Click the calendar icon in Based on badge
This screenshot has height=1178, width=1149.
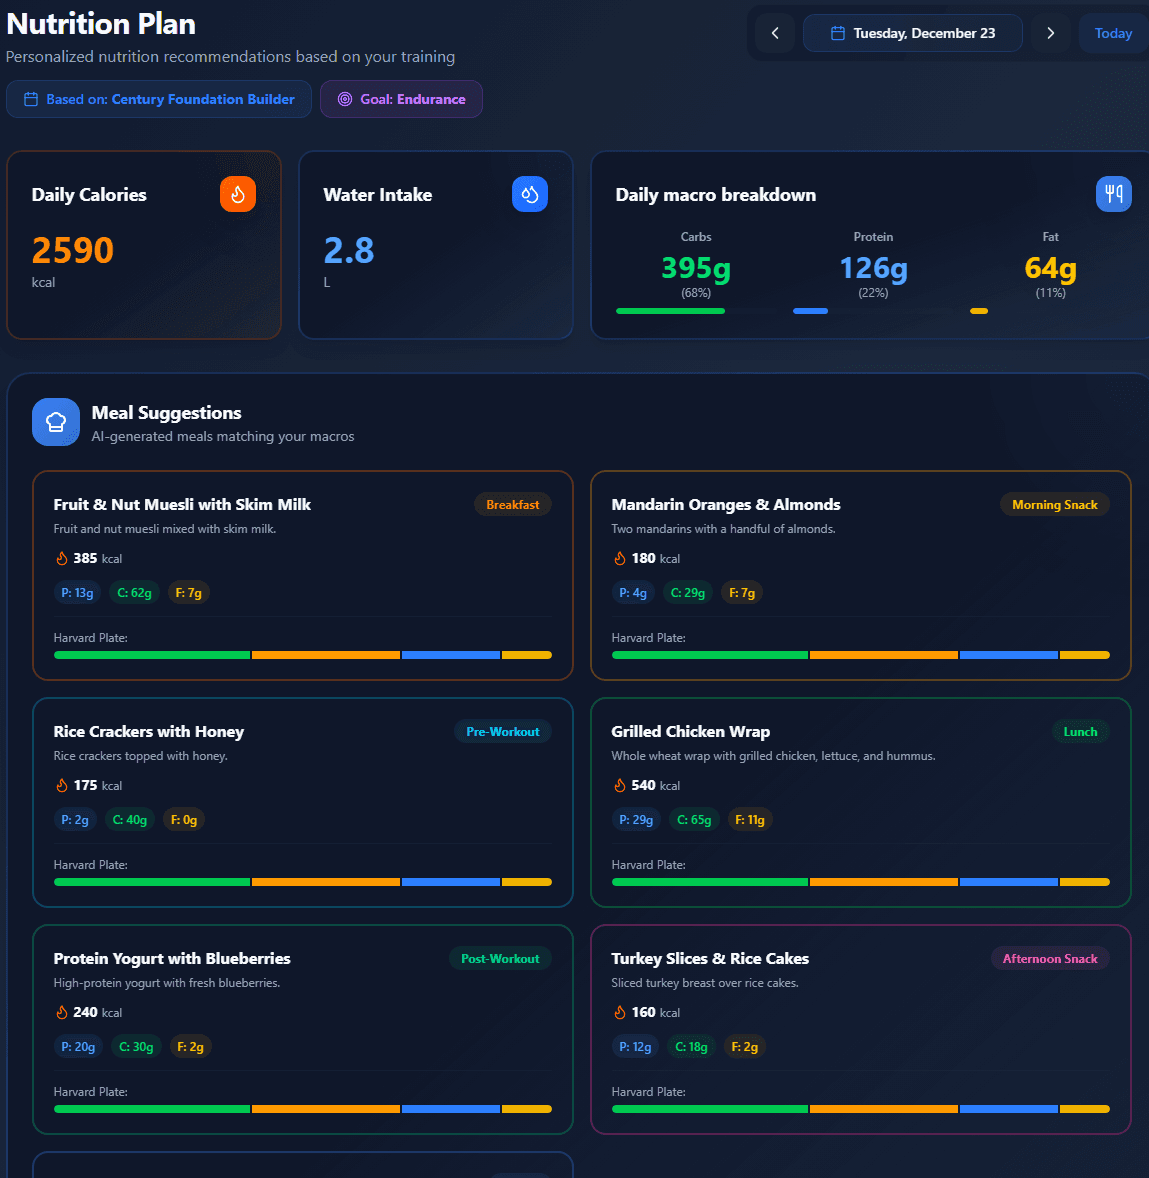click(31, 99)
